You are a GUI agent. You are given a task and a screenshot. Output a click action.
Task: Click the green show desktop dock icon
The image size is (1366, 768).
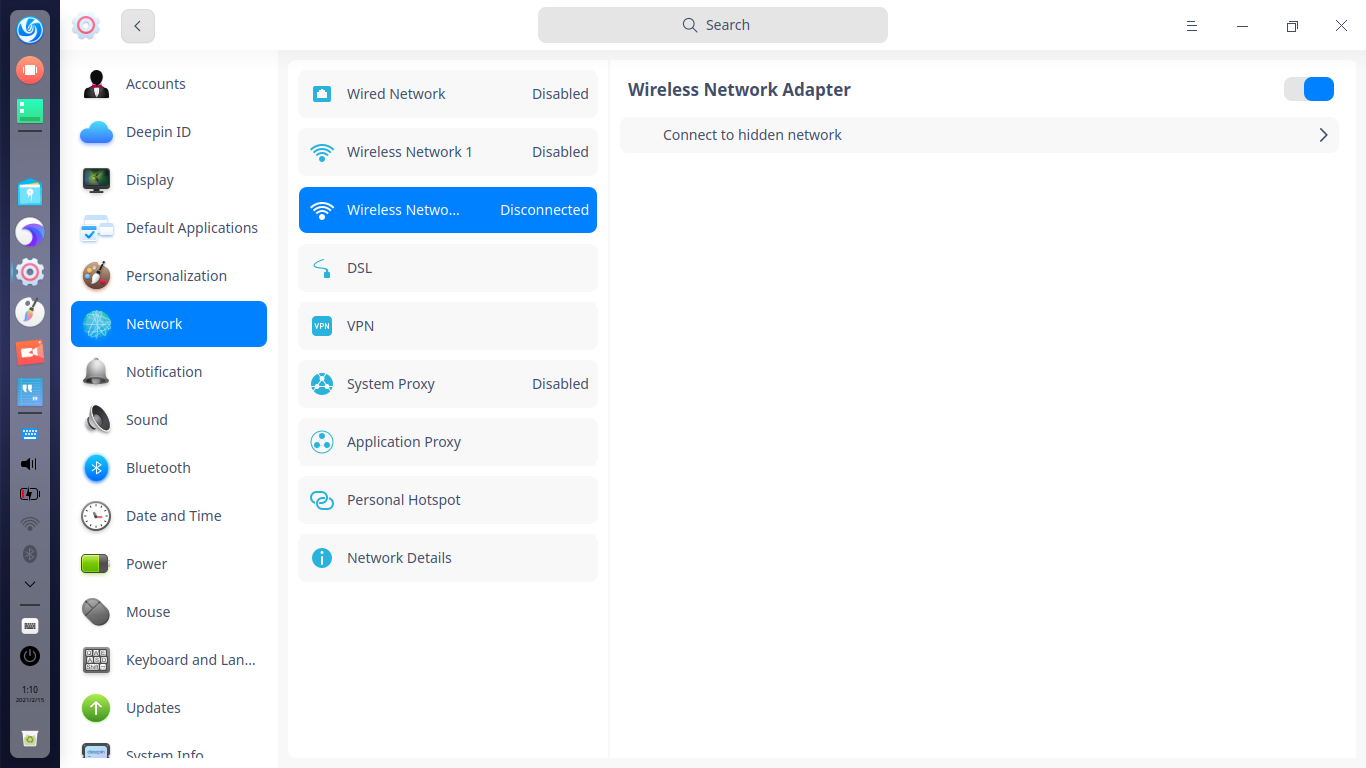[30, 111]
